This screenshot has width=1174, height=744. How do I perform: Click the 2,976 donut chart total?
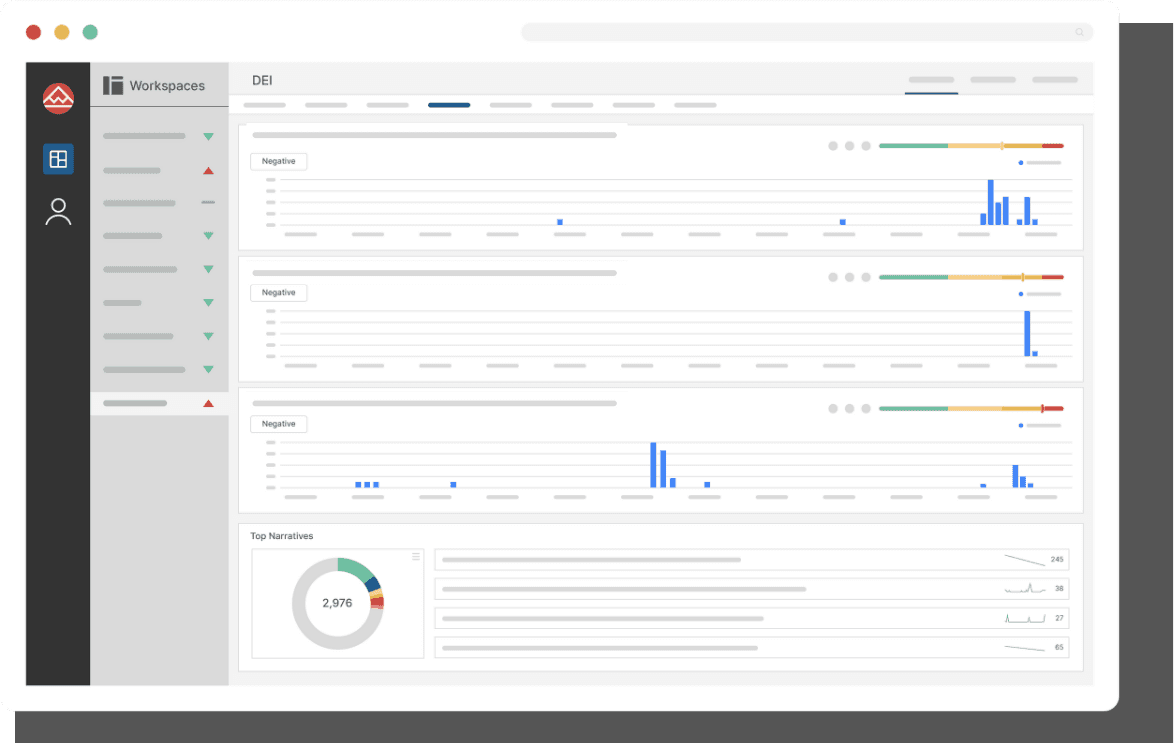point(337,603)
